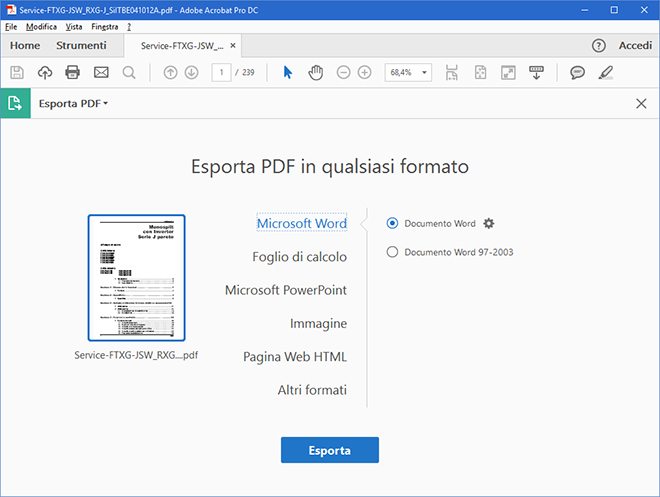The height and width of the screenshot is (497, 660).
Task: Click the highlighter pen icon
Action: coord(605,73)
